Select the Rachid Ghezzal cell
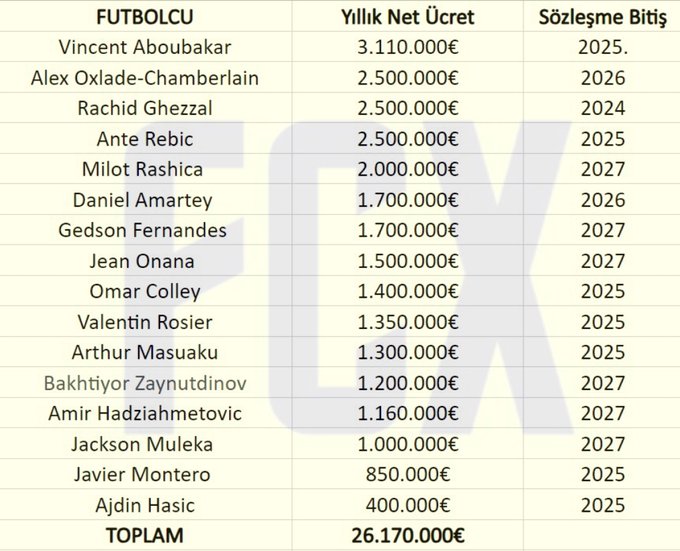This screenshot has width=680, height=551. pos(143,108)
